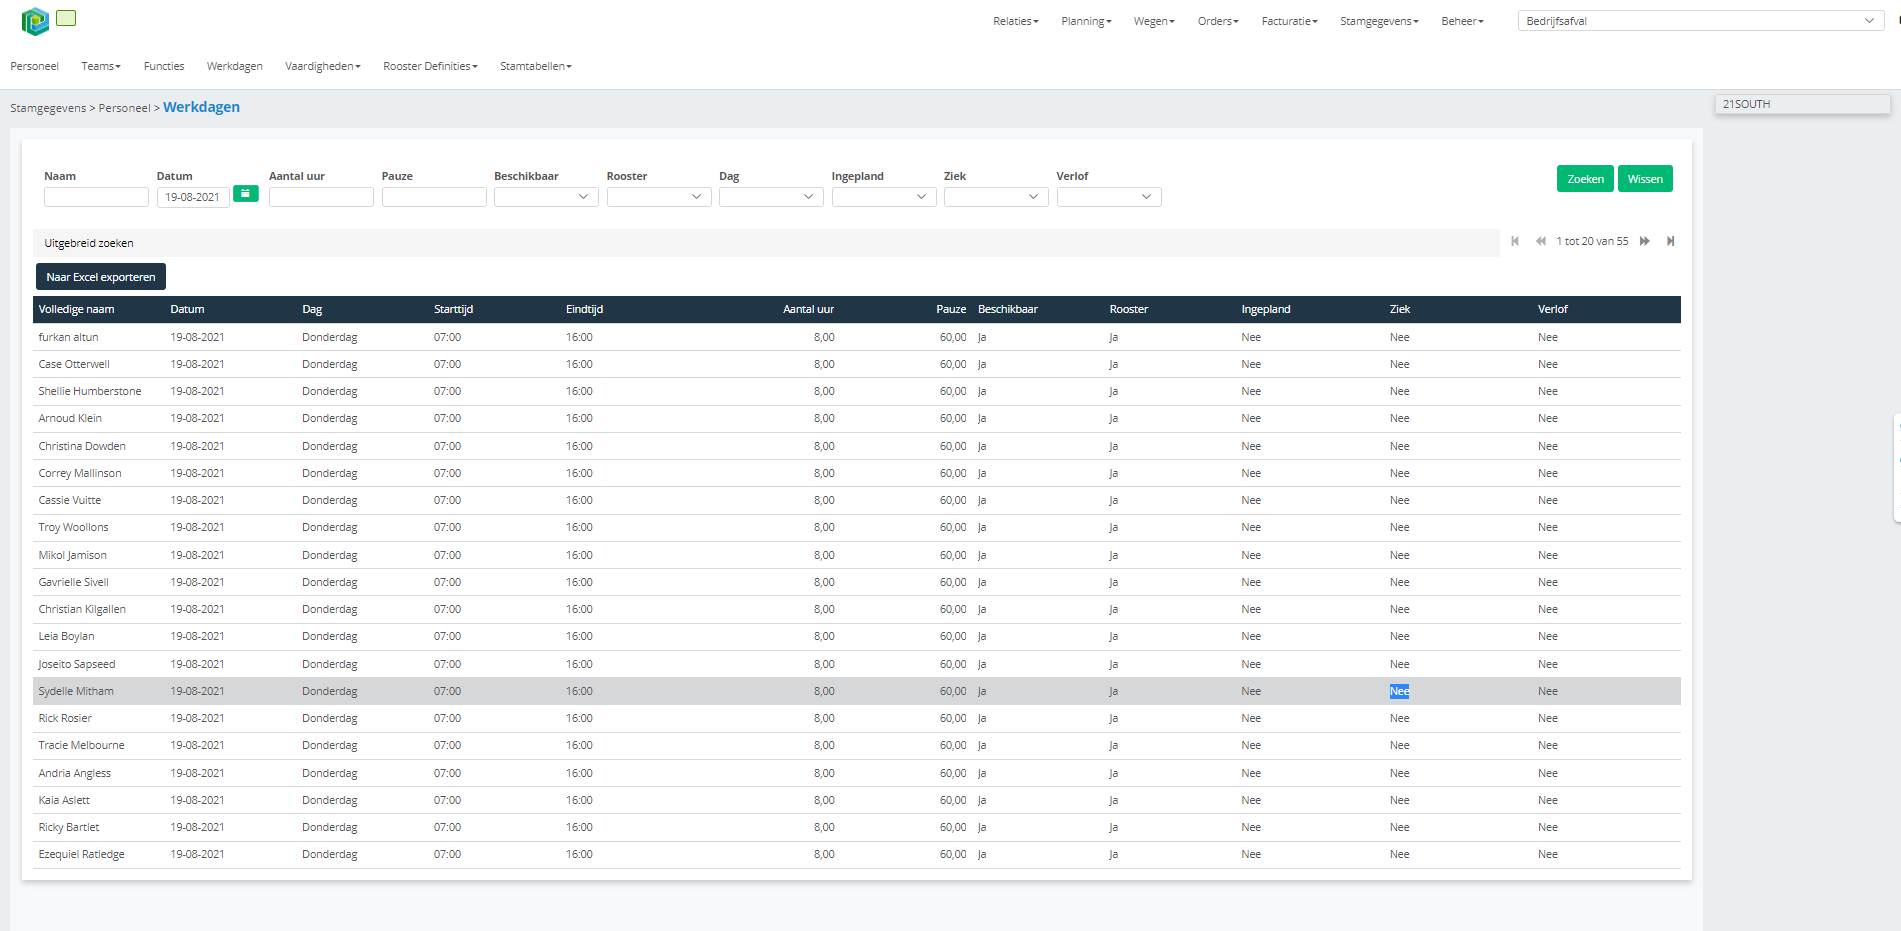Select the 'Shellie Humberstone' row name

90,391
